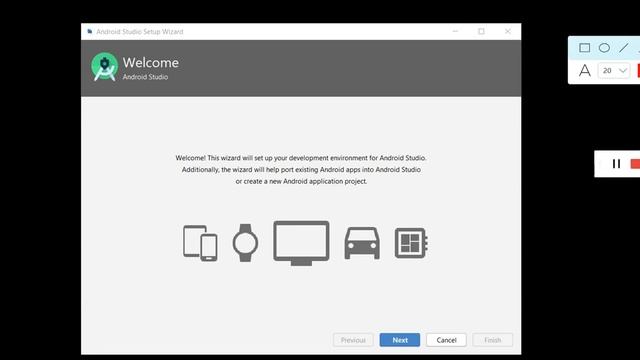640x360 pixels.
Task: Click the 'Welcome' heading text
Action: (x=151, y=62)
